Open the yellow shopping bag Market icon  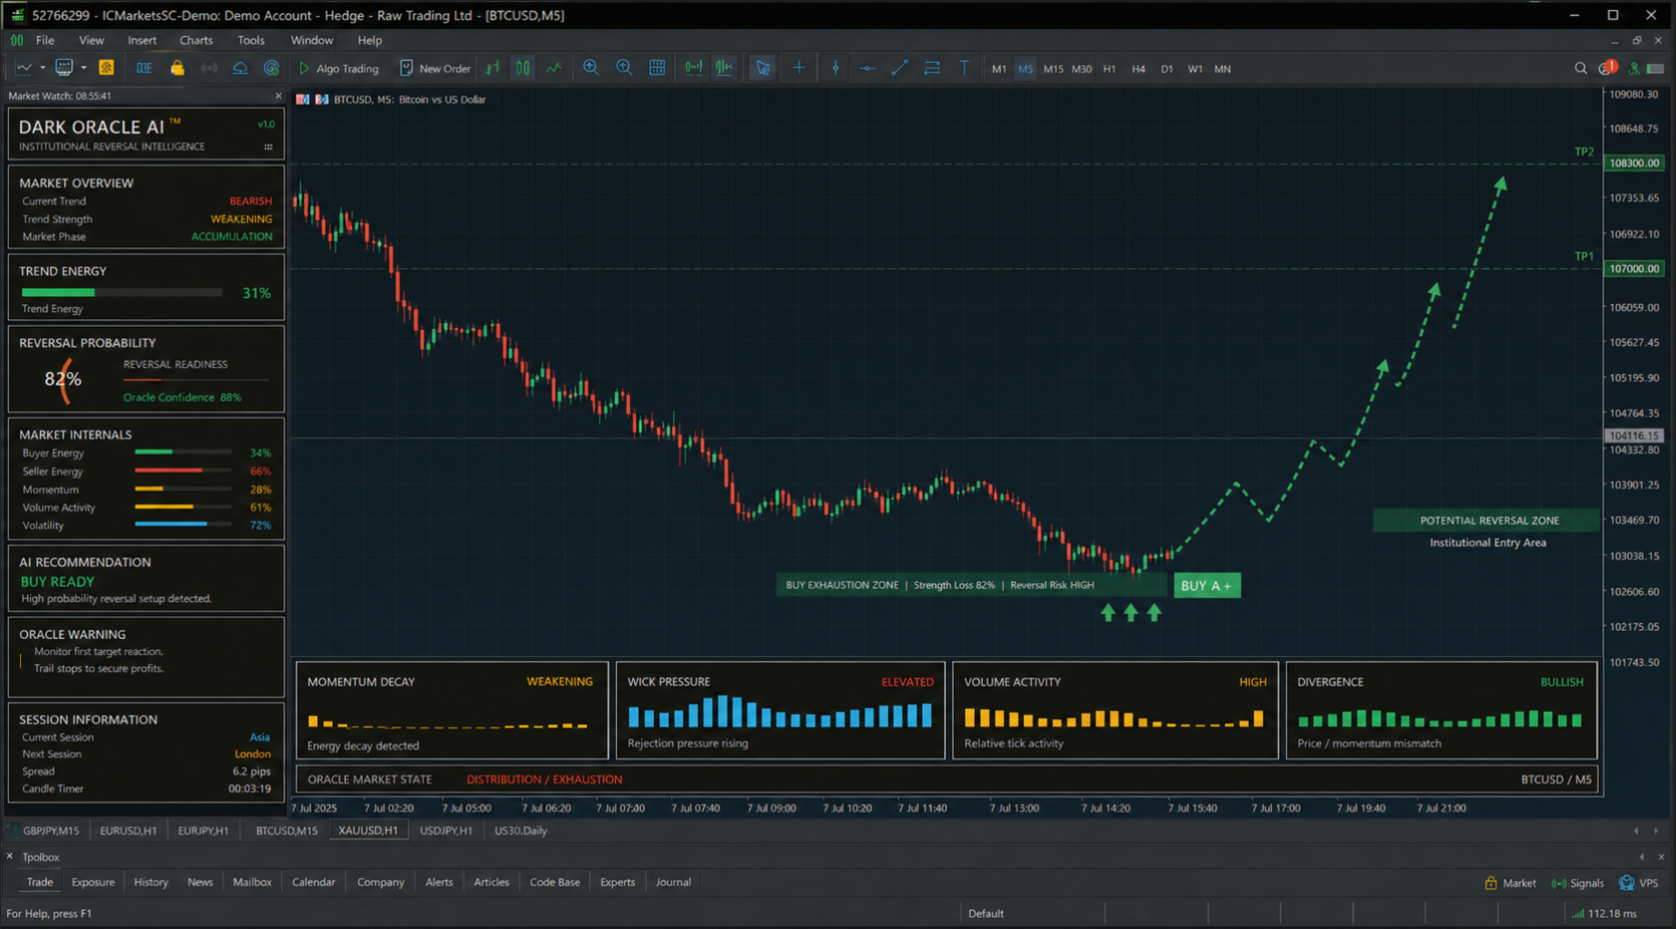coord(177,68)
